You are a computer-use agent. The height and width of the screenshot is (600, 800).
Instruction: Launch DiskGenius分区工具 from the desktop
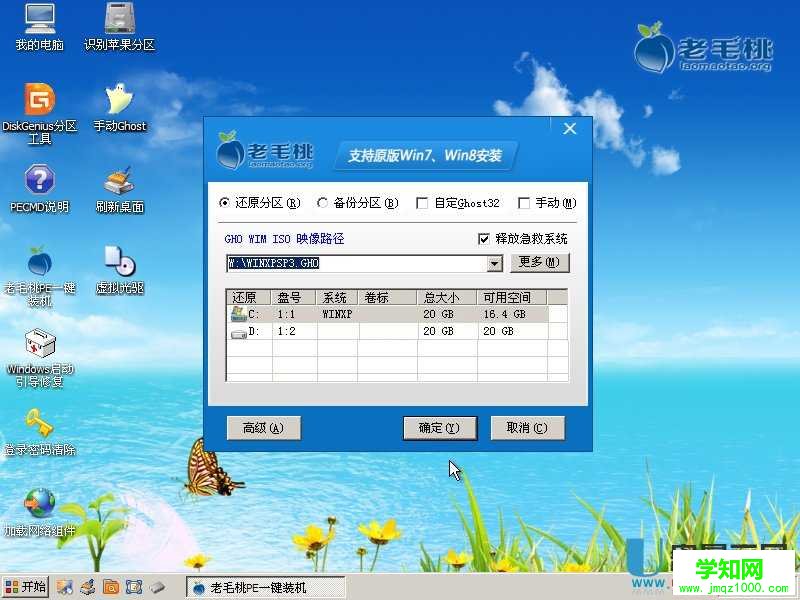click(x=40, y=113)
